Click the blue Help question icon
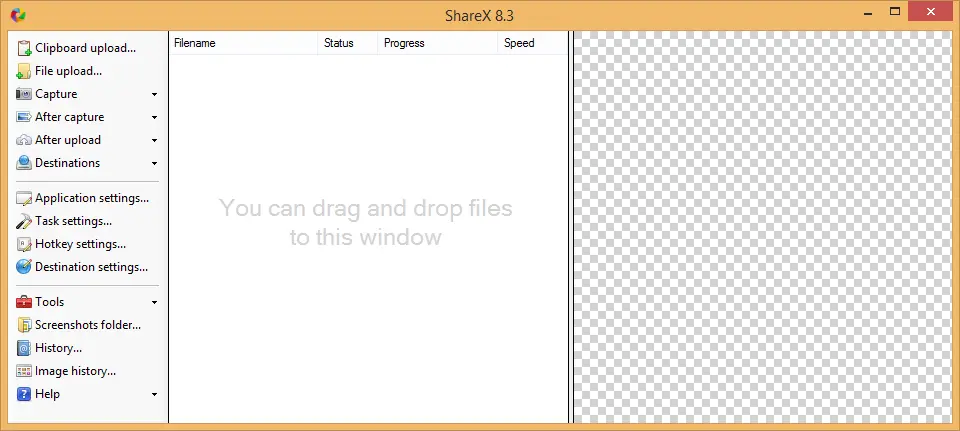Viewport: 960px width, 431px height. pyautogui.click(x=24, y=394)
